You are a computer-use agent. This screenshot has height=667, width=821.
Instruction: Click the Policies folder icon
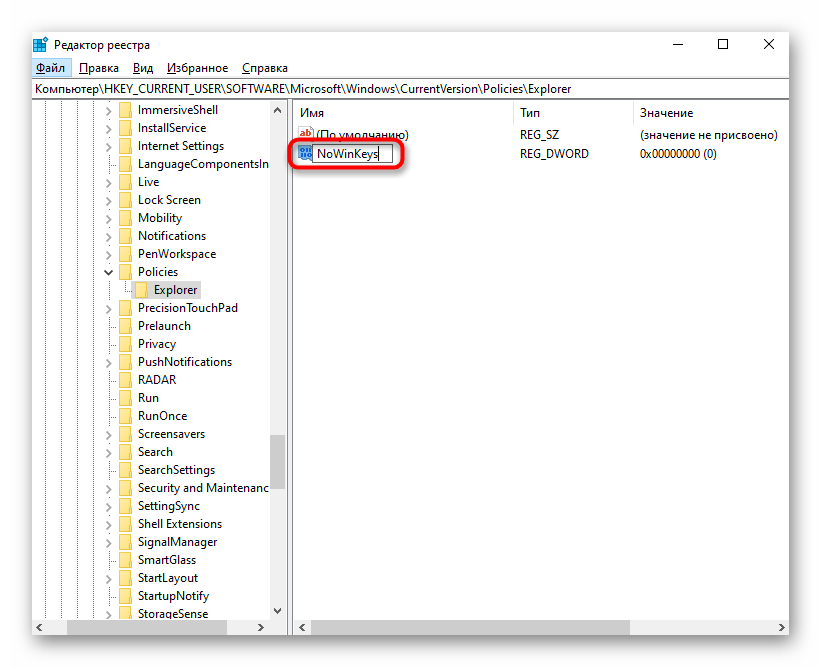pyautogui.click(x=125, y=272)
